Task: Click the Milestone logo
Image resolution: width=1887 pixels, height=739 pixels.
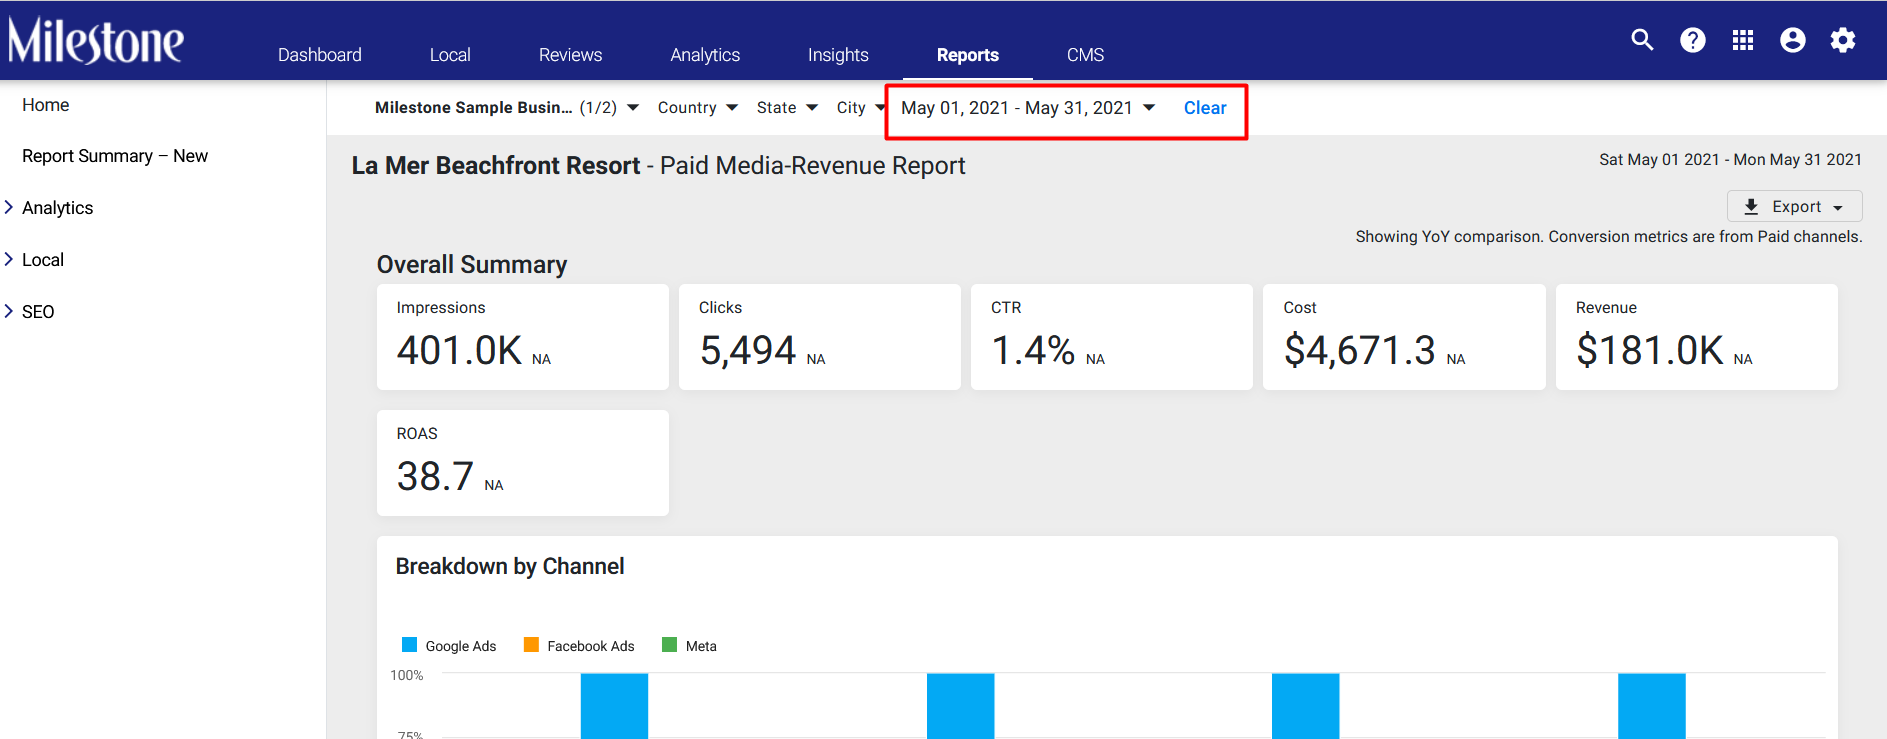Action: click(x=96, y=41)
